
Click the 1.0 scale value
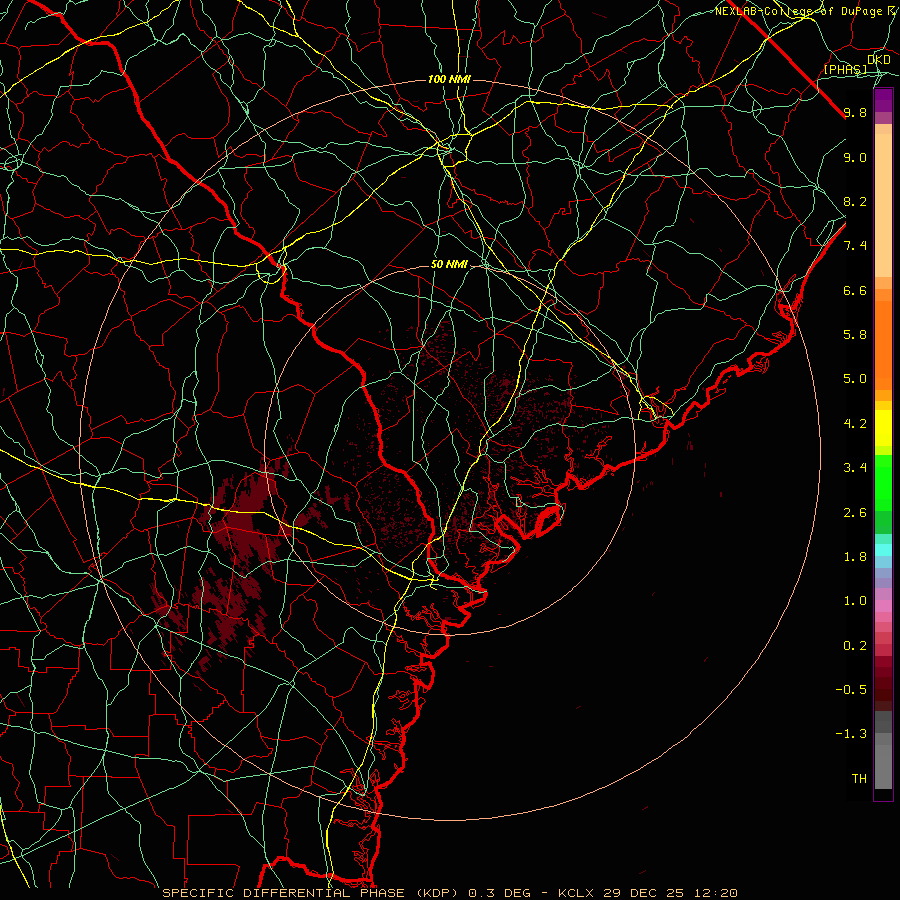(855, 600)
